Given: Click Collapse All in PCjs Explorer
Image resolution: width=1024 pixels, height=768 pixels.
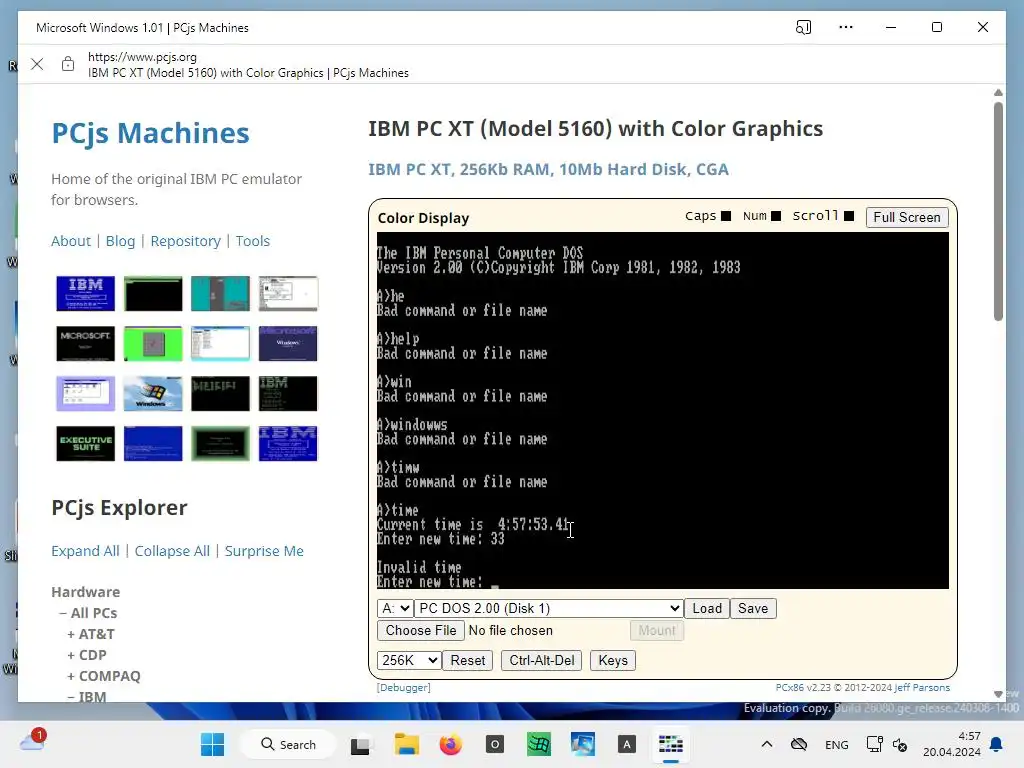Looking at the screenshot, I should [172, 551].
